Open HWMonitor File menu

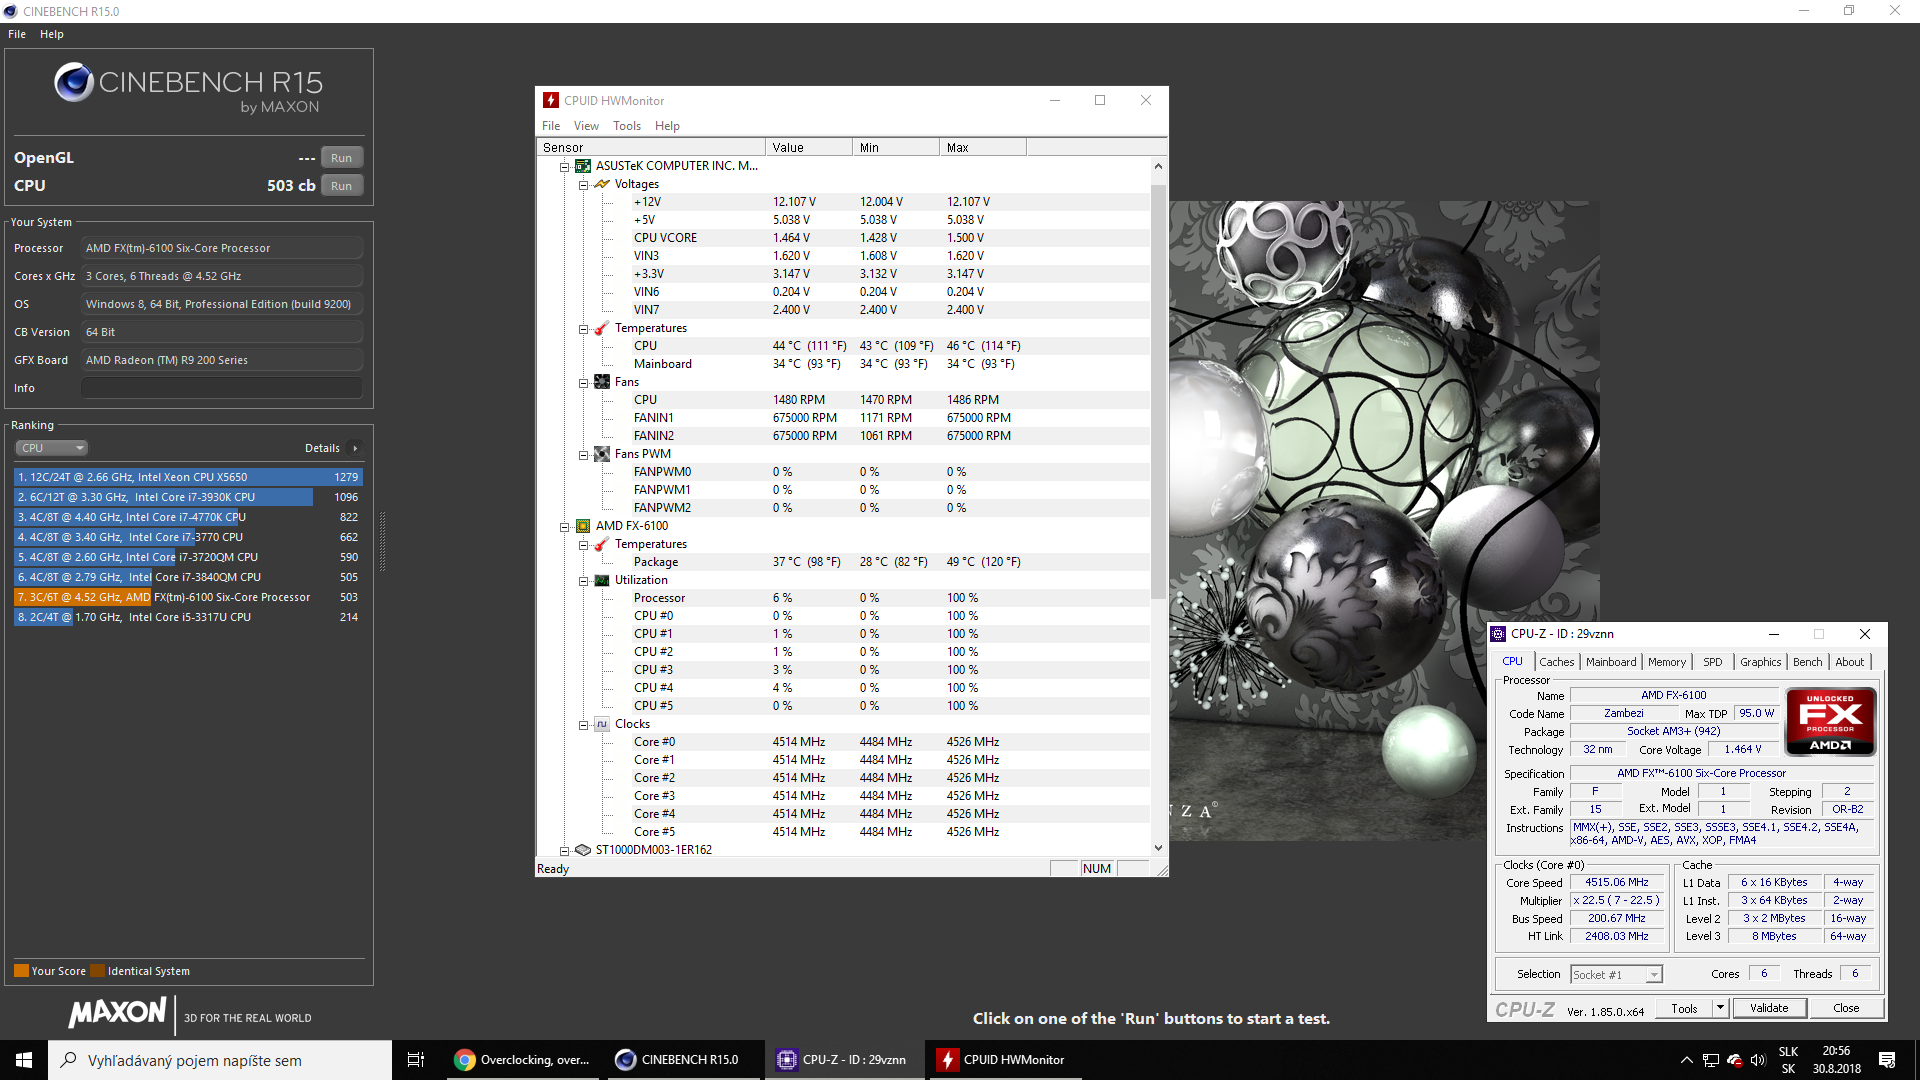tap(551, 126)
